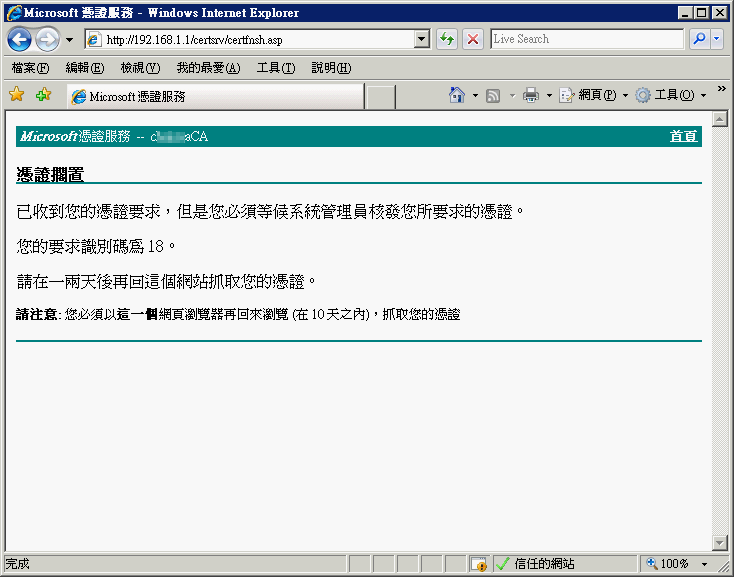Screen dimensions: 734x577
Task: Go back using the Back arrow button
Action: [x=19, y=39]
